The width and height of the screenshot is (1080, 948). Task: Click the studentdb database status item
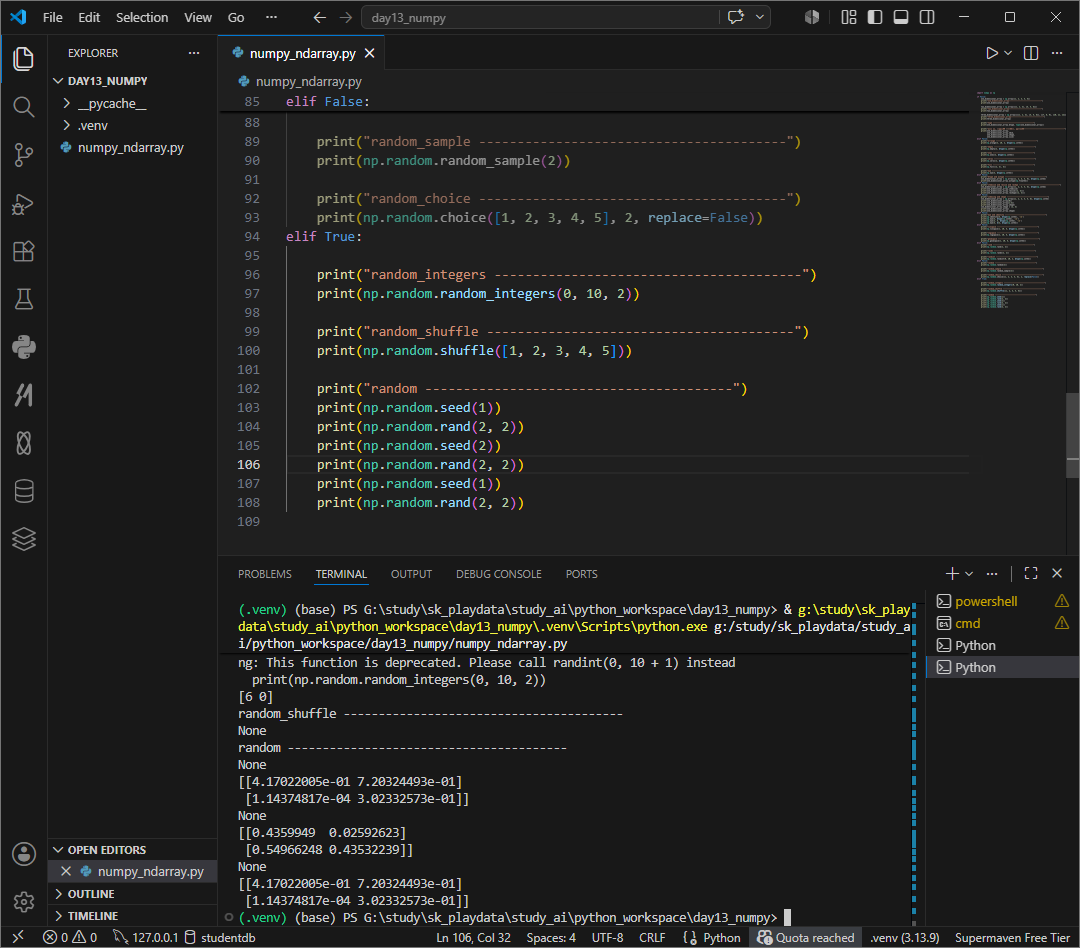(220, 938)
